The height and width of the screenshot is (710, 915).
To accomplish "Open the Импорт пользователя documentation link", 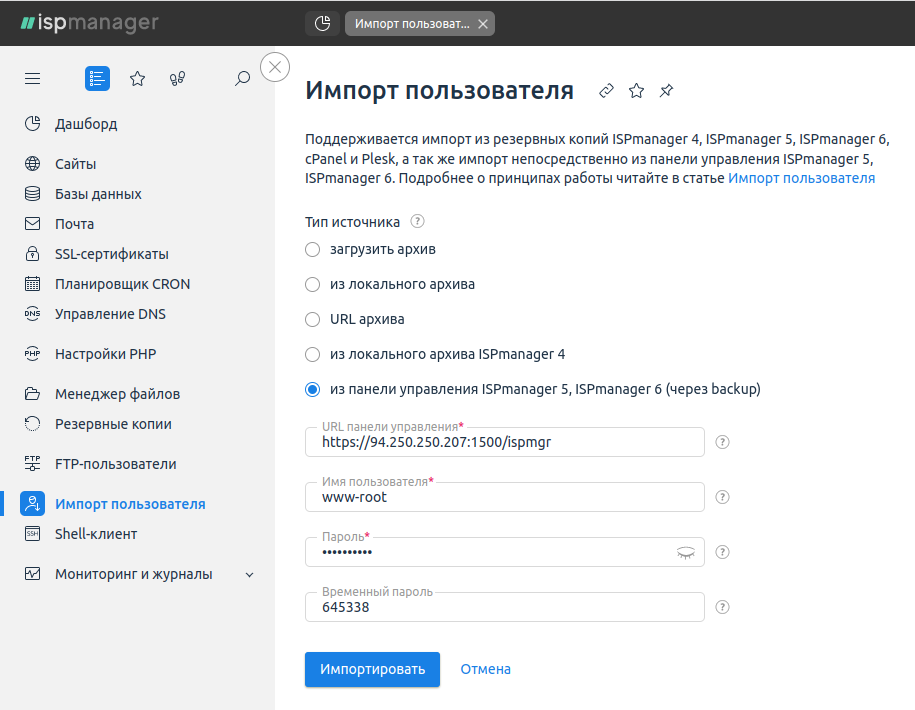I will [x=801, y=178].
